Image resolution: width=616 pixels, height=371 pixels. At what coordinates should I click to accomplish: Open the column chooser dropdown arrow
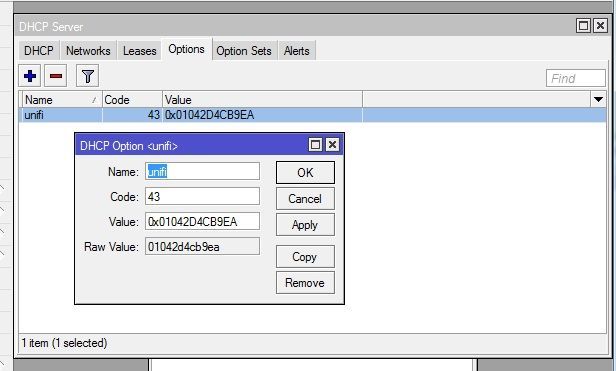coord(598,99)
